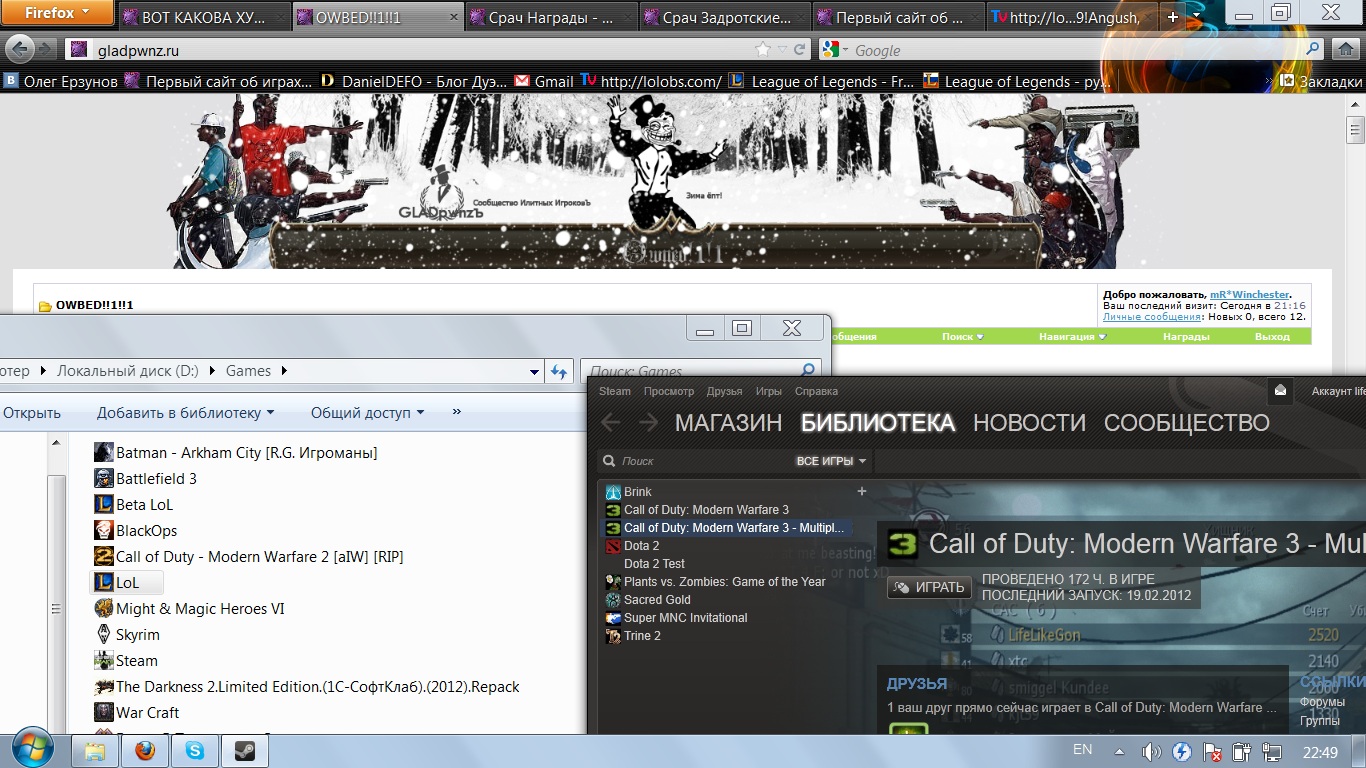
Task: Open the Добавить в библиотеку dropdown
Action: (x=185, y=412)
